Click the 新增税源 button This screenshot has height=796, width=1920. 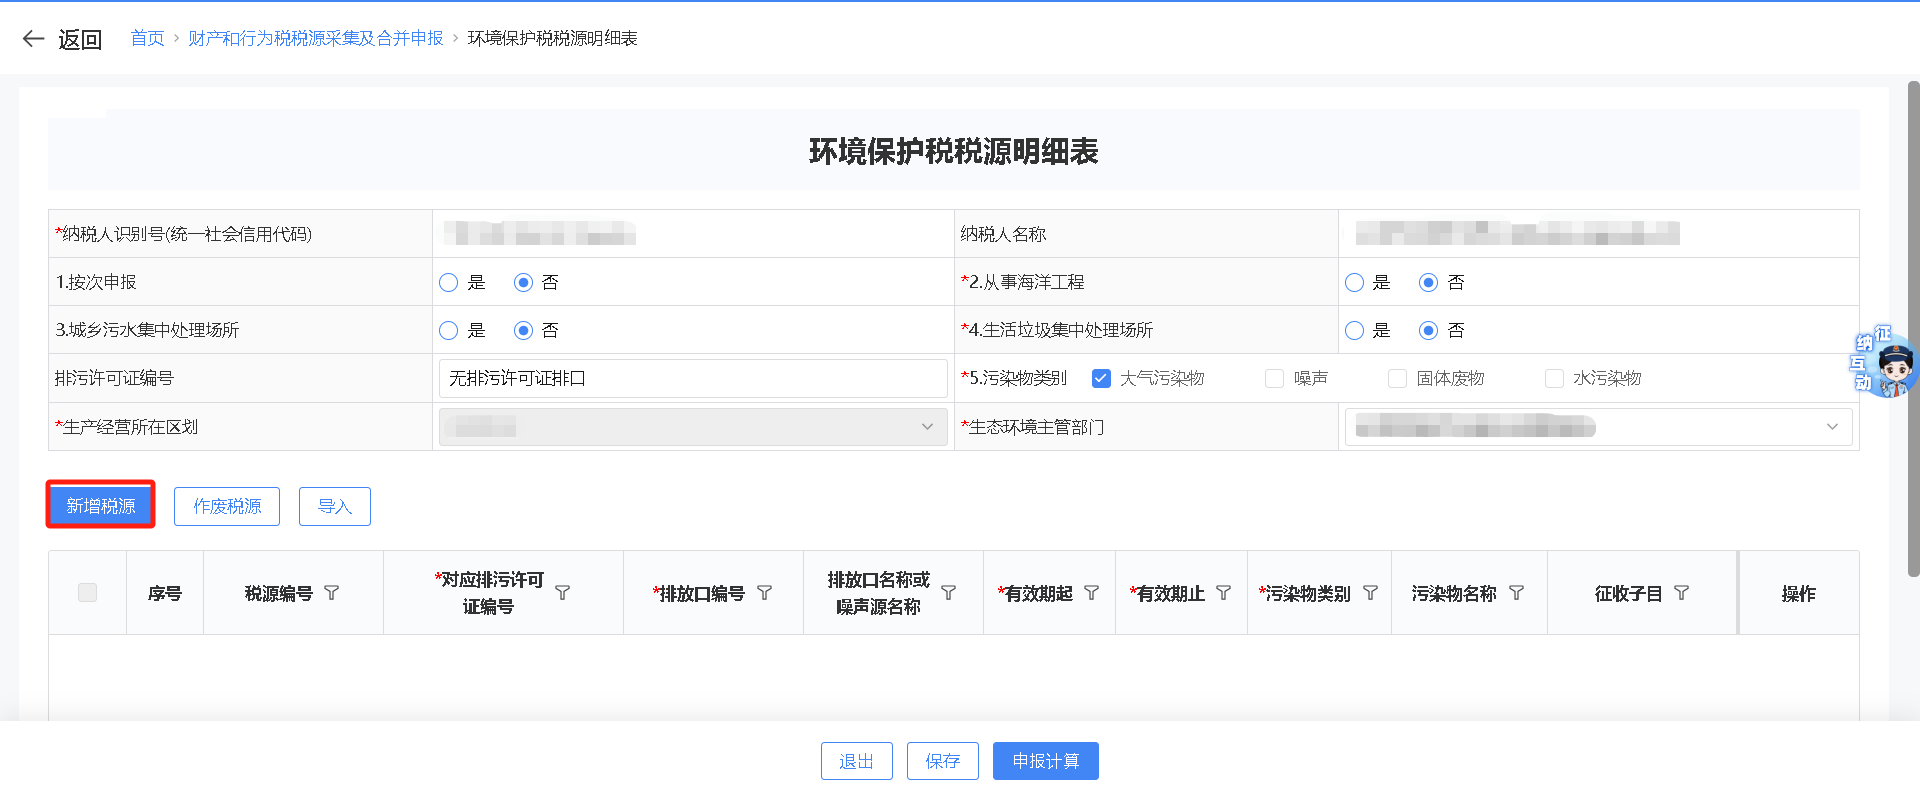coord(101,506)
